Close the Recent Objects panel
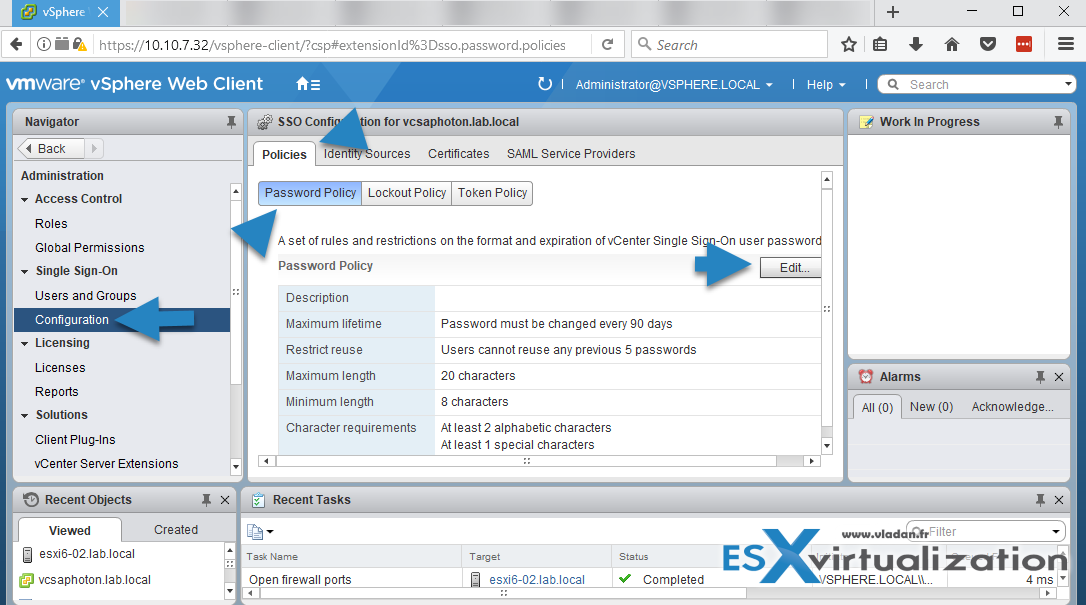The height and width of the screenshot is (605, 1086). 225,500
